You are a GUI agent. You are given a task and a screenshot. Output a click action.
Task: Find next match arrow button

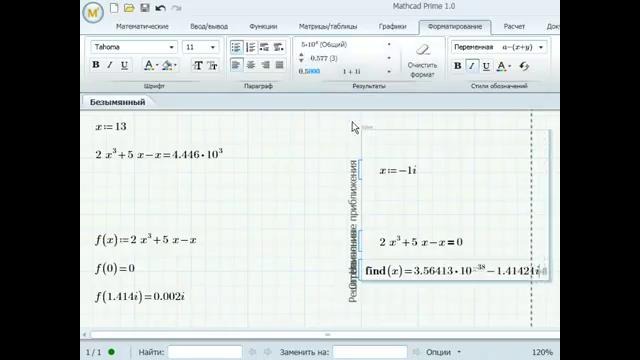click(x=267, y=352)
